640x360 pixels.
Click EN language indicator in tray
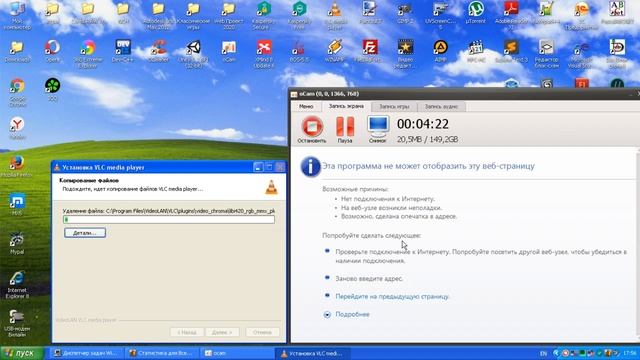(543, 353)
